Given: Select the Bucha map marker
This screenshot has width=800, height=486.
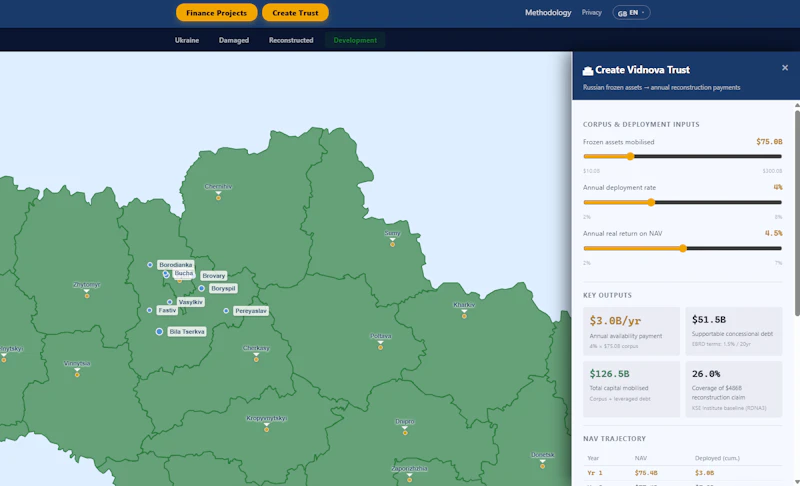Looking at the screenshot, I should tap(166, 274).
